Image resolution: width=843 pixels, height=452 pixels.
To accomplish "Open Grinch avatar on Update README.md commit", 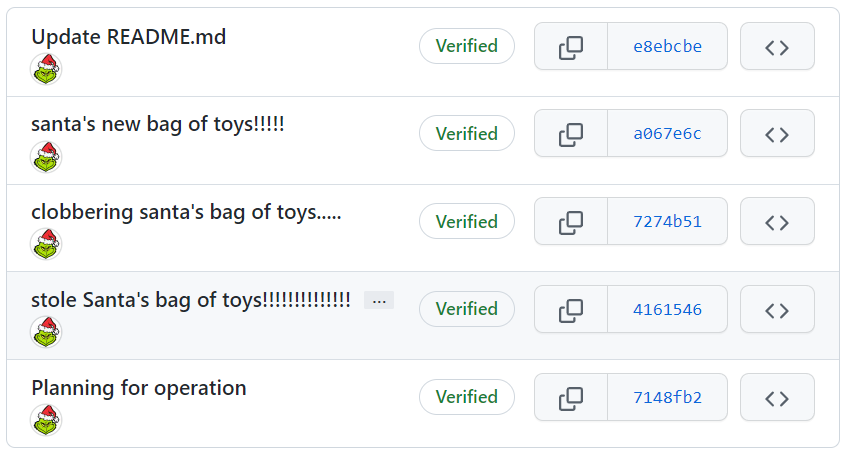I will [x=46, y=69].
